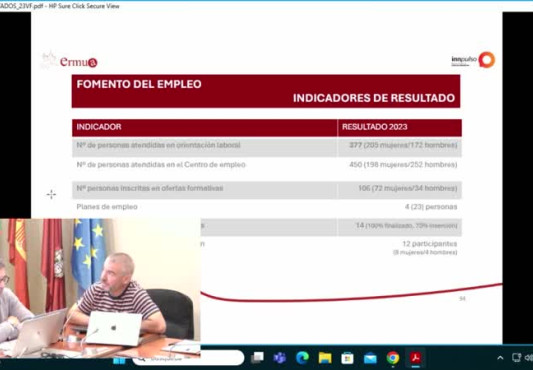The height and width of the screenshot is (370, 533).
Task: Expand hidden system tray icons chevron
Action: 500,358
